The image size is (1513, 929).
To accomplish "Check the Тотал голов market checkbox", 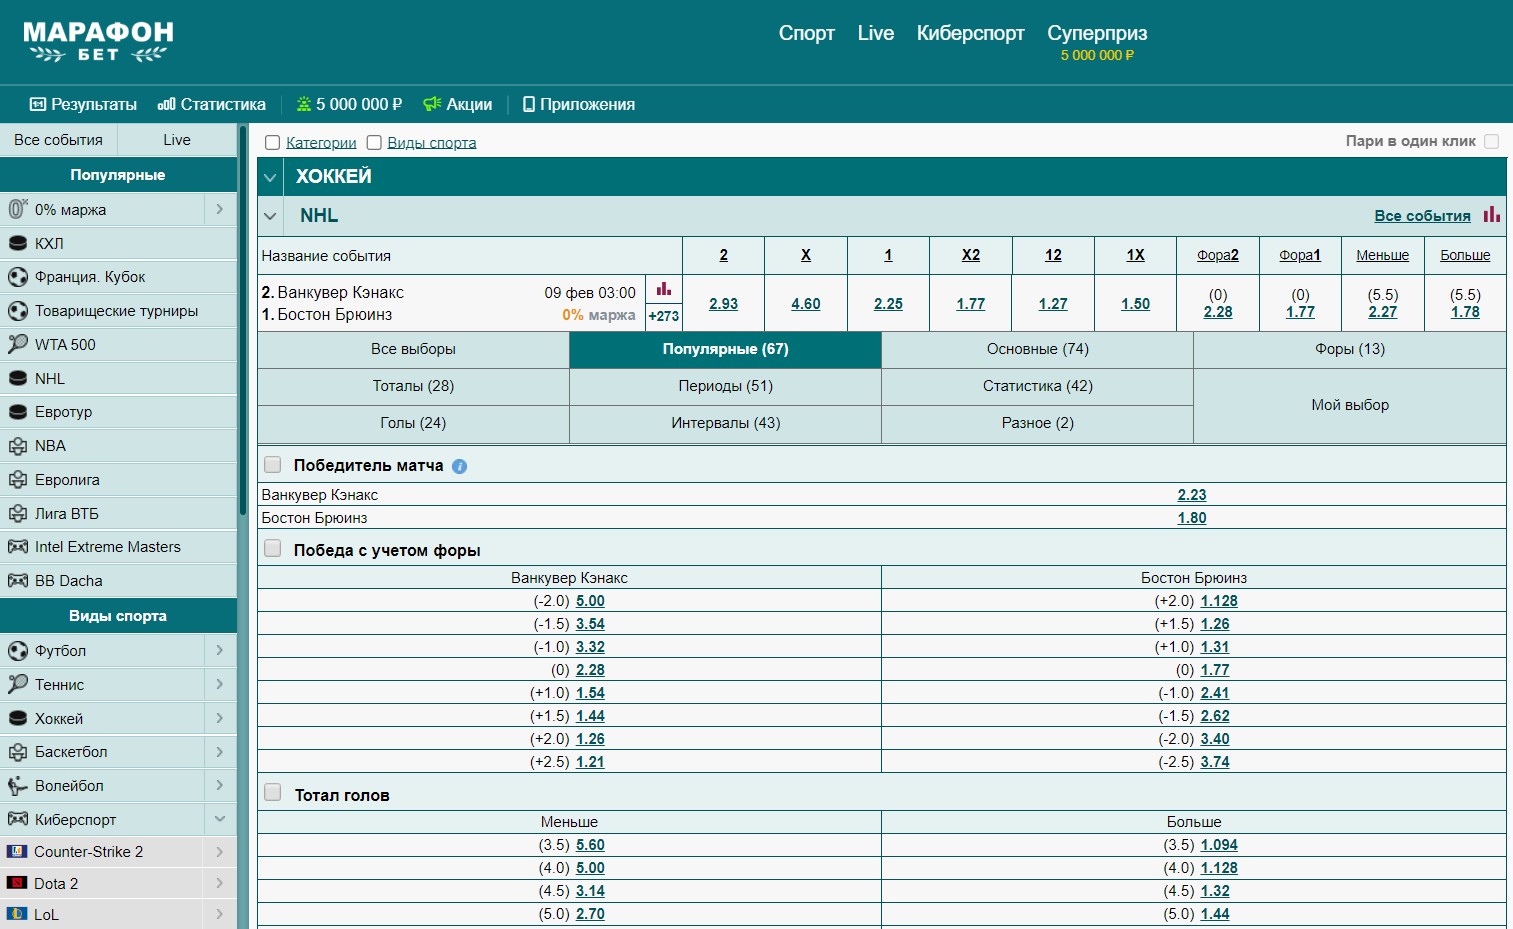I will (273, 793).
